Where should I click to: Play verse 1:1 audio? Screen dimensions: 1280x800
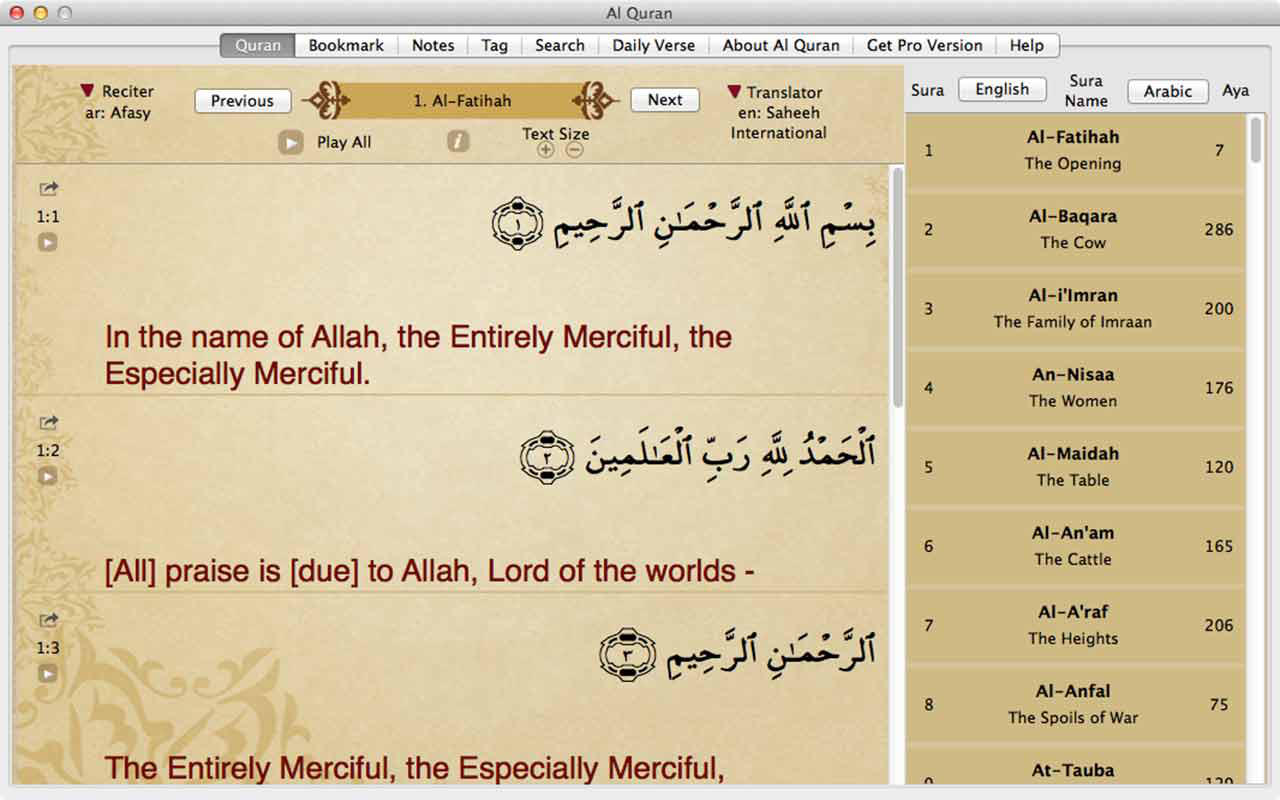coord(48,242)
